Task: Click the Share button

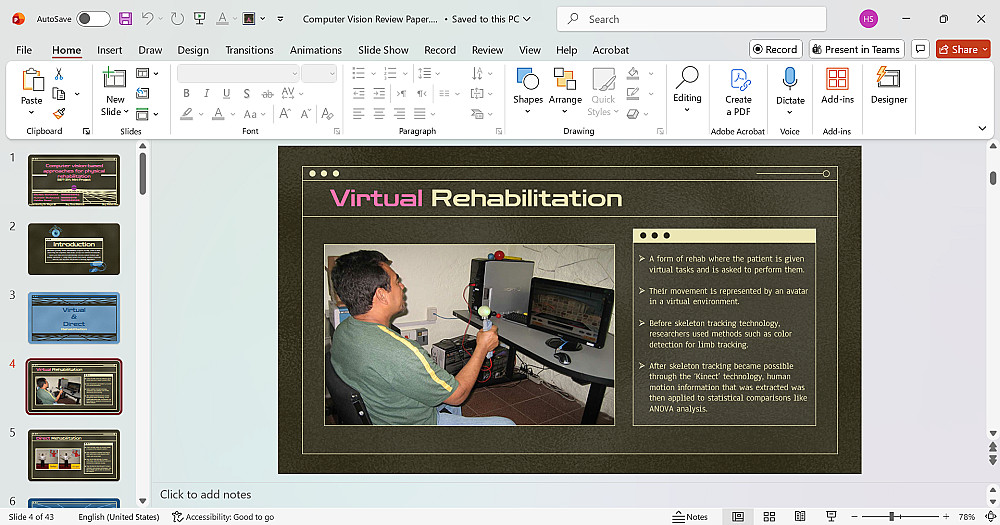Action: pos(963,49)
